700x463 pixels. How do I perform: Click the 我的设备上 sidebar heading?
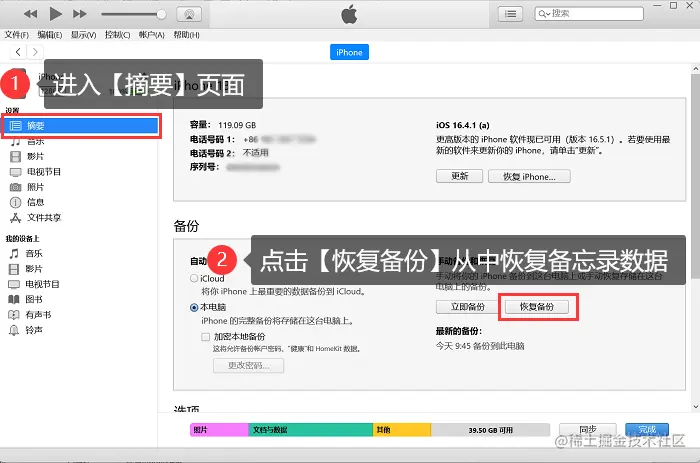coord(22,238)
